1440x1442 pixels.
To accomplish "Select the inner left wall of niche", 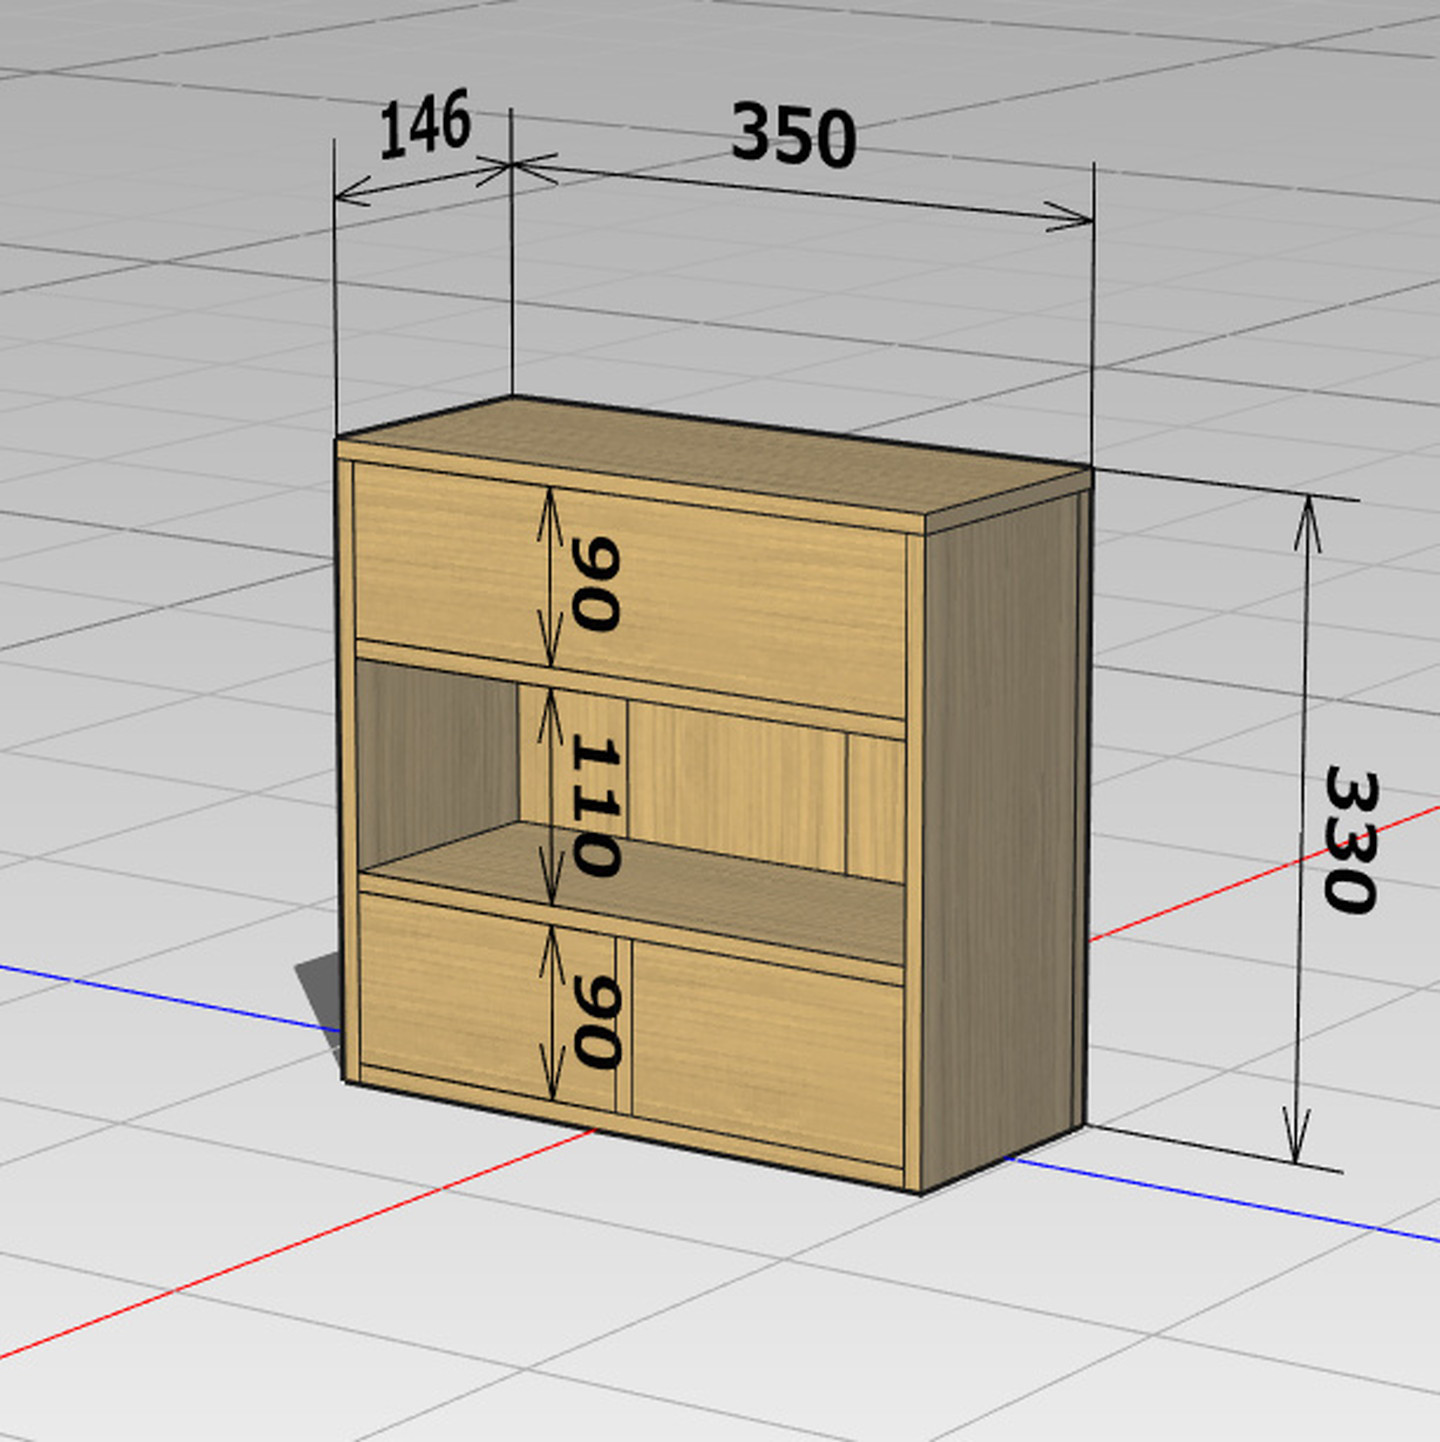I will (435, 755).
